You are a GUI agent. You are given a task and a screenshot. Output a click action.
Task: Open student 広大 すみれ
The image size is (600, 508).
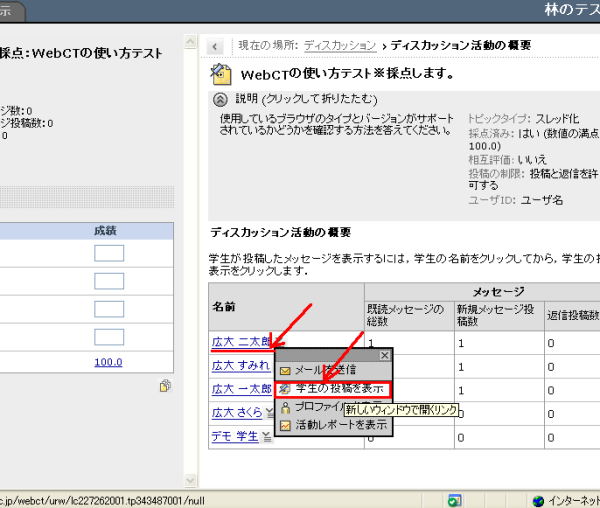[241, 365]
